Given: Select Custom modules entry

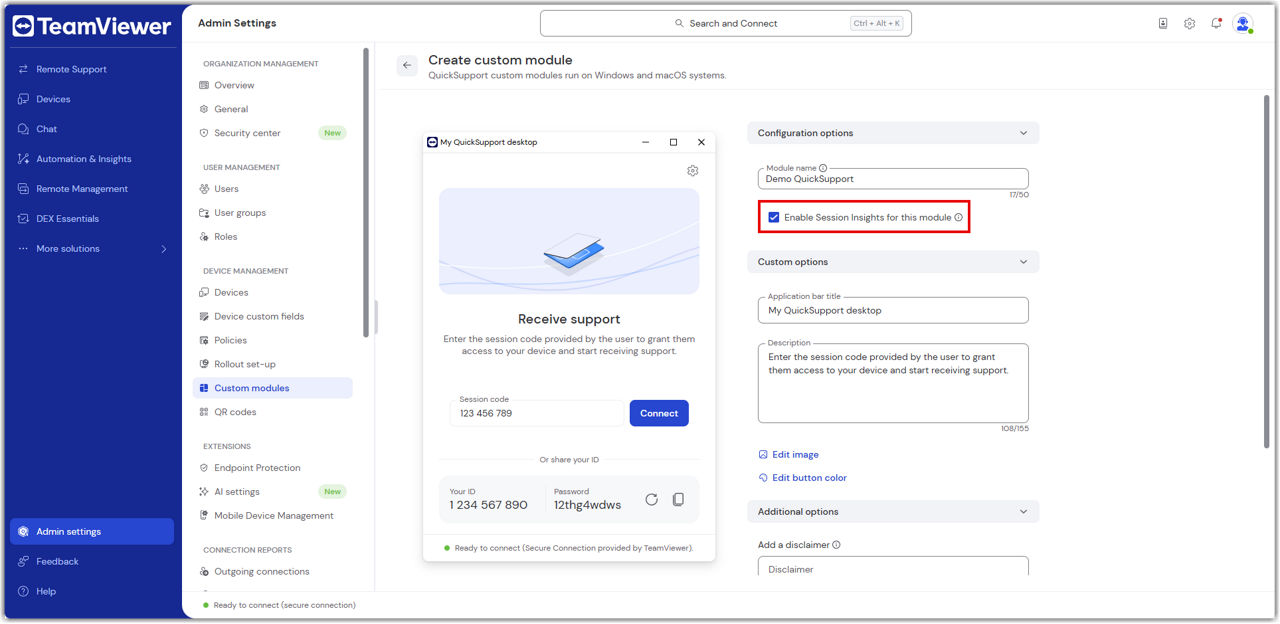Looking at the screenshot, I should [x=272, y=388].
